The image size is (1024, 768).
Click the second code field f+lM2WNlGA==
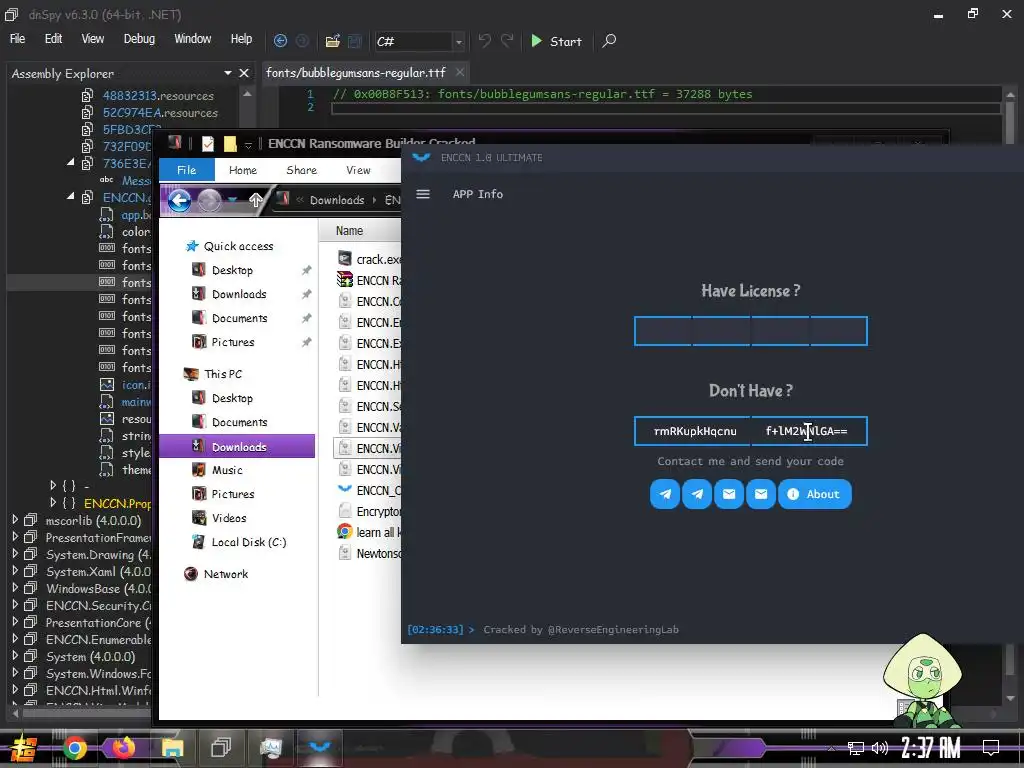pyautogui.click(x=809, y=431)
